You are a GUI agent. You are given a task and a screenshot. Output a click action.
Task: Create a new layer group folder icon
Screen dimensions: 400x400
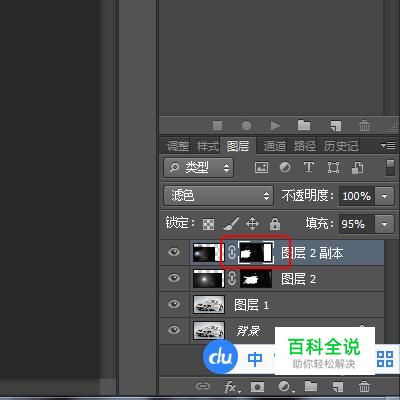(x=311, y=386)
